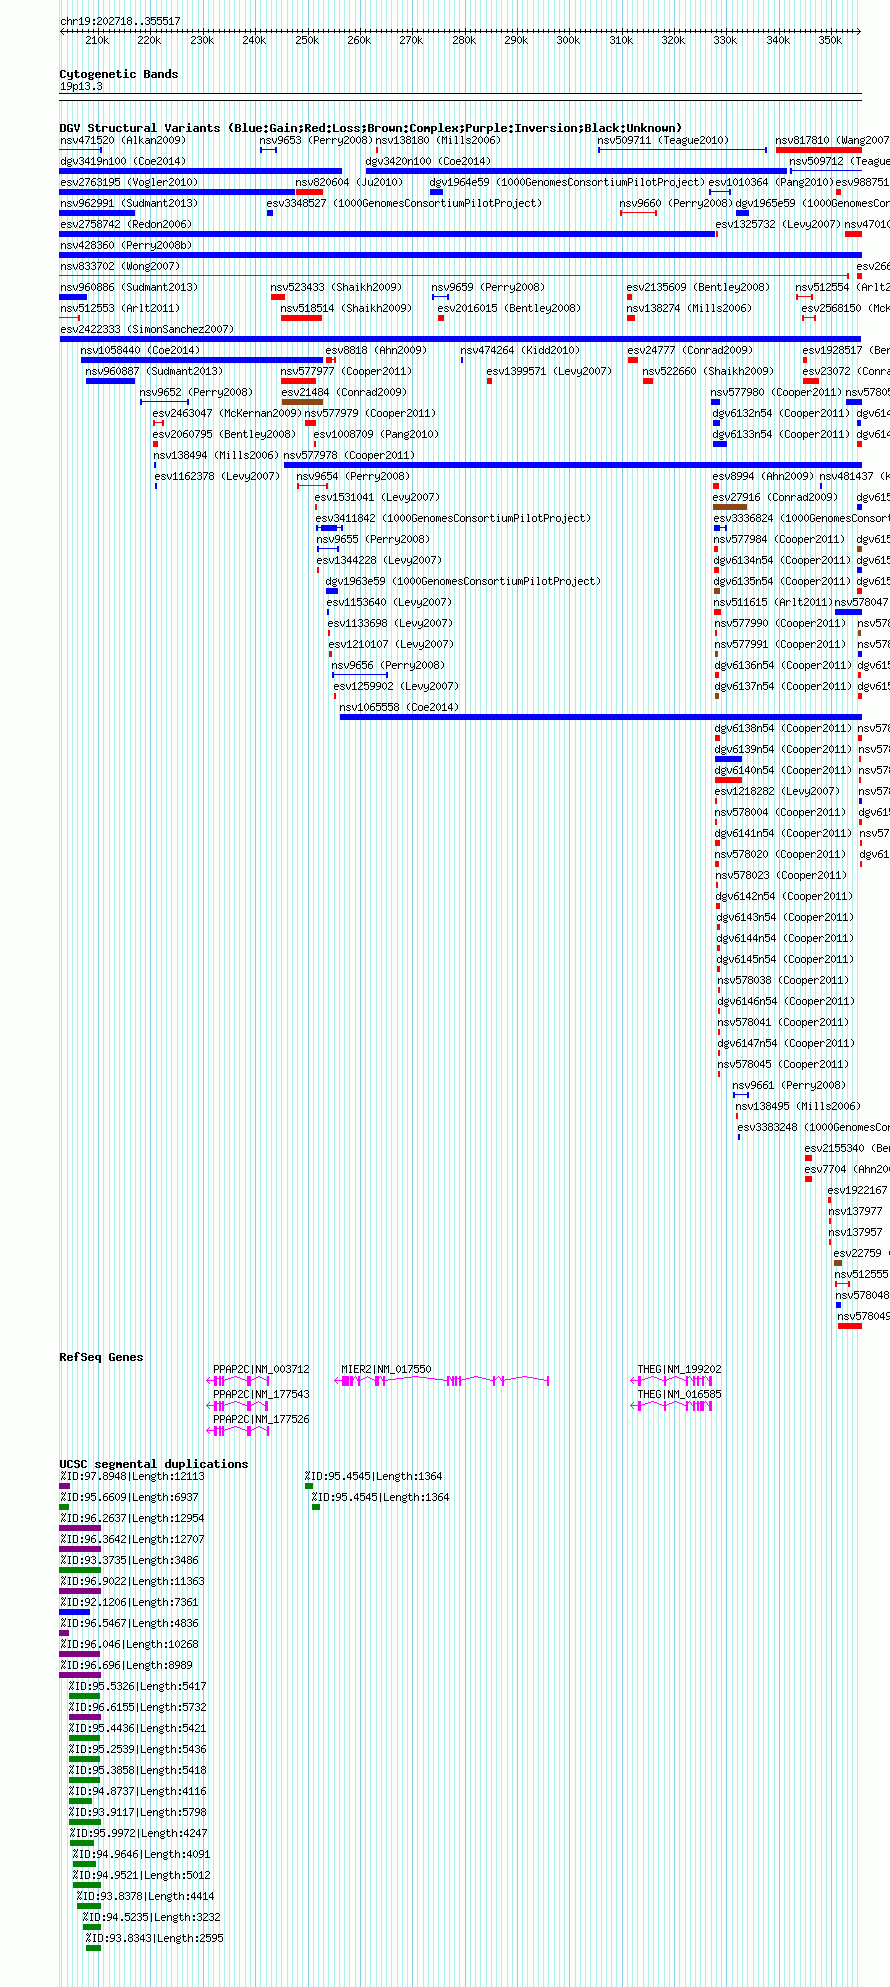Click esv2463047 (McKernan2009) variant label
This screenshot has height=1987, width=890.
pyautogui.click(x=227, y=413)
